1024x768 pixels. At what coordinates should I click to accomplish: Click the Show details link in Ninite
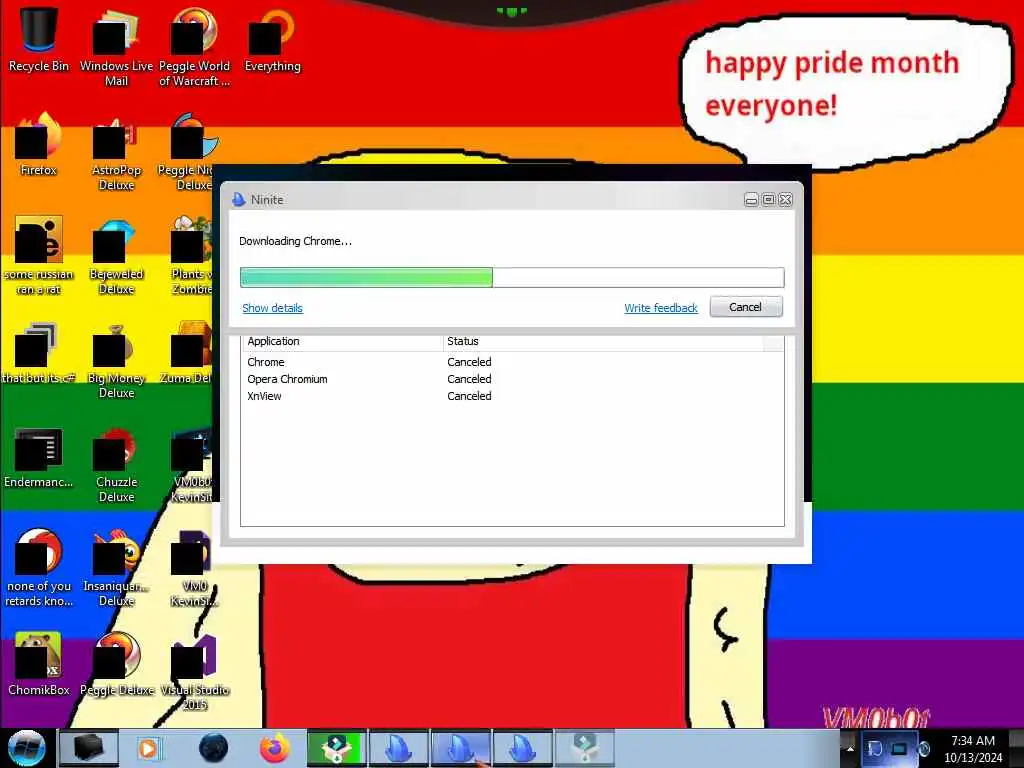272,308
